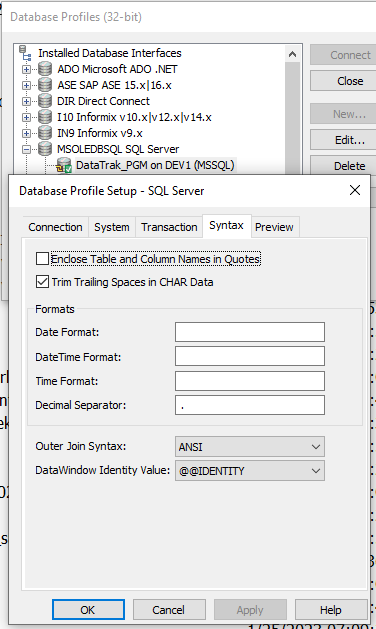Collapse the MSOLEDBSQL SQL Server node
The image size is (376, 629).
click(26, 150)
